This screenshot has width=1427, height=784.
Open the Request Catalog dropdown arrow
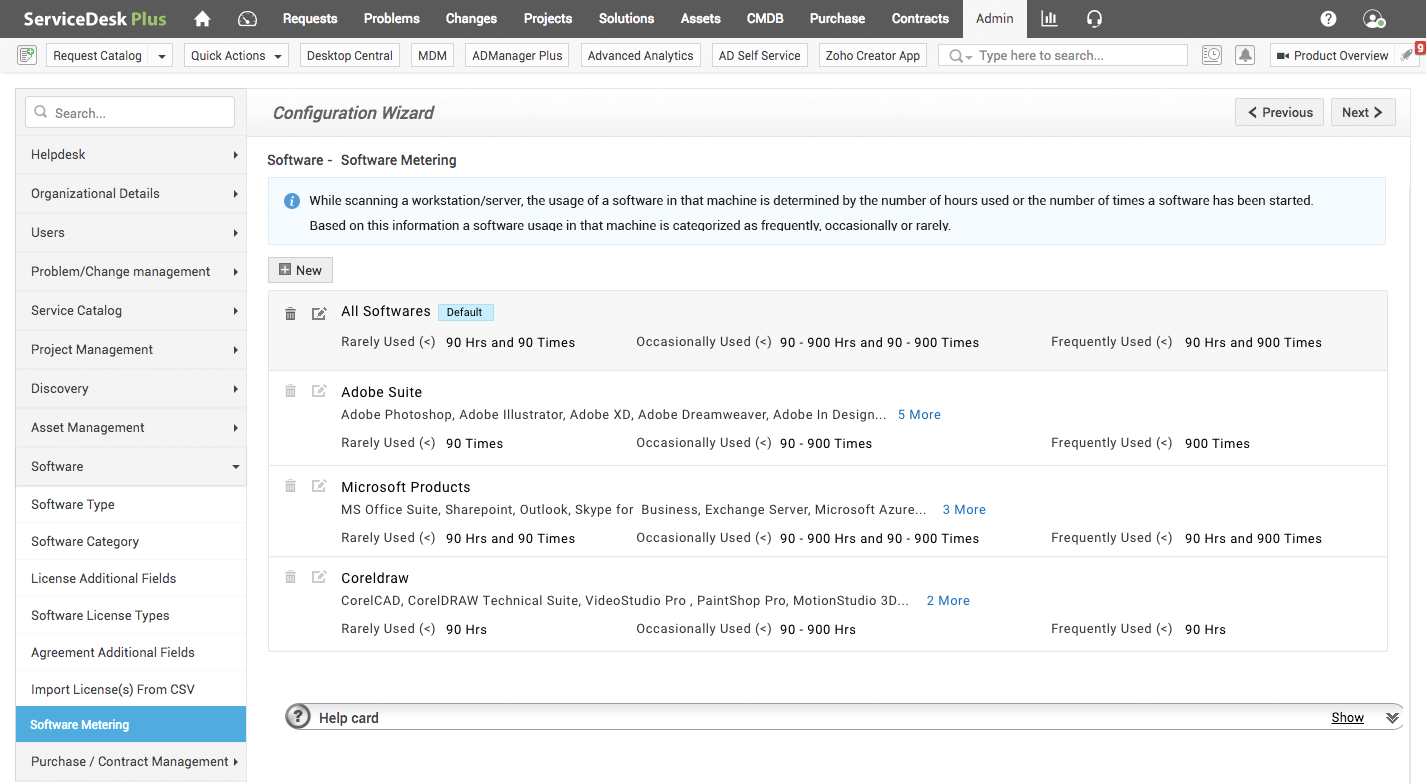[162, 56]
